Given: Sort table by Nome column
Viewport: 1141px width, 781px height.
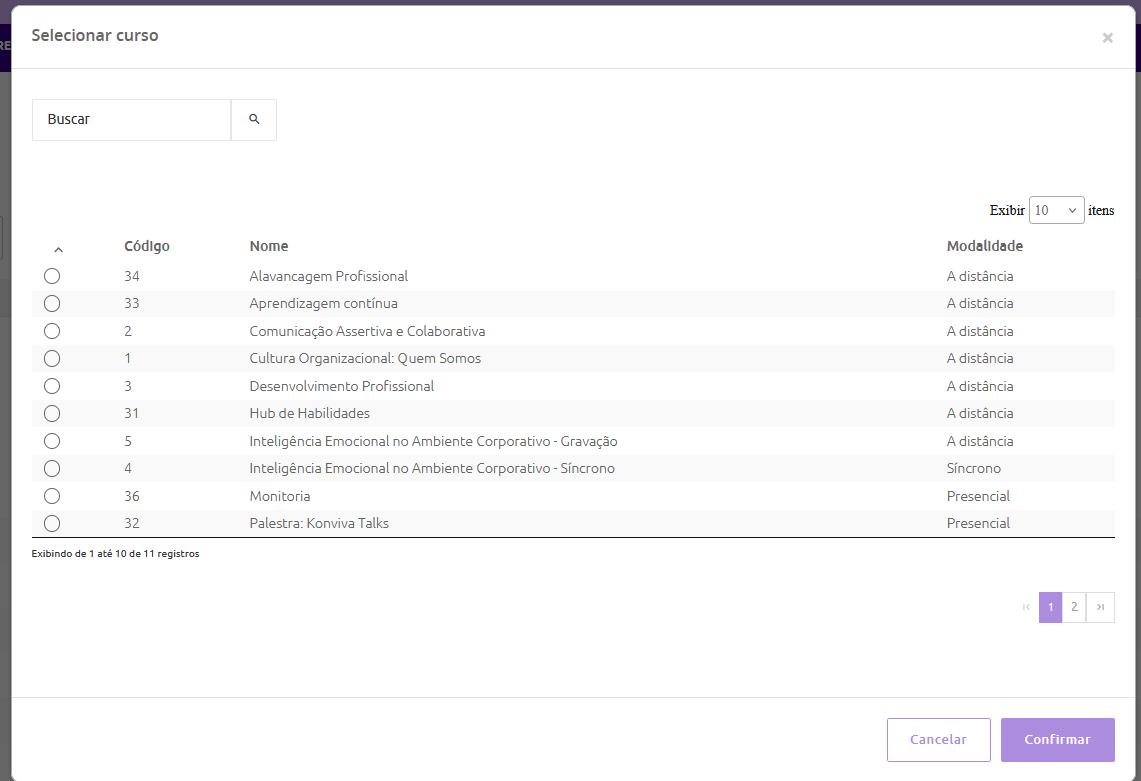Looking at the screenshot, I should (269, 246).
